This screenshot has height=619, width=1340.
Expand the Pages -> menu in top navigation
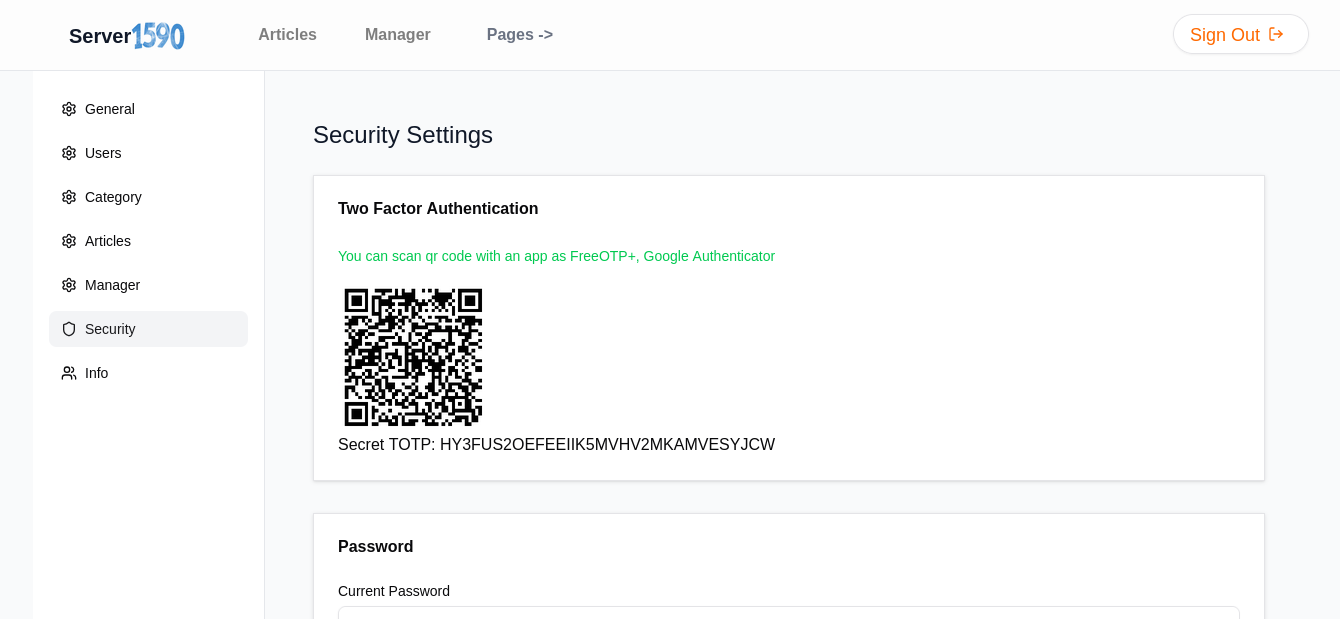coord(519,35)
